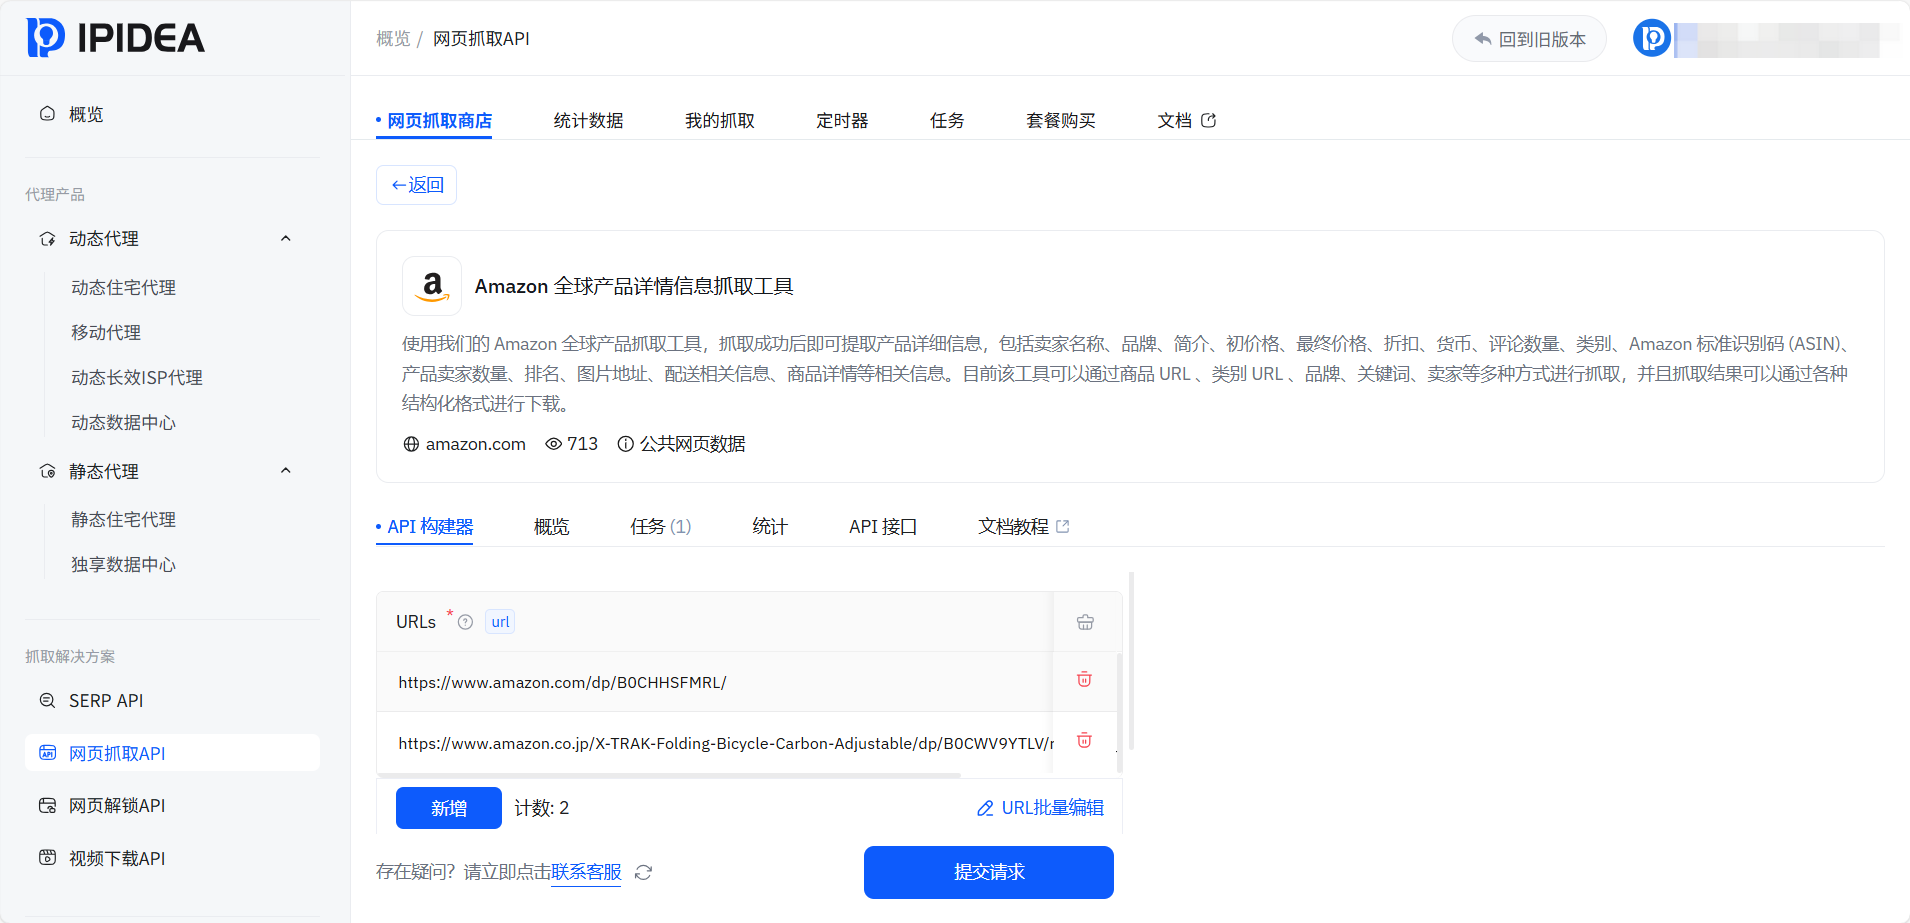This screenshot has height=923, width=1910.
Task: Switch to the 定时器 tab
Action: [x=842, y=121]
